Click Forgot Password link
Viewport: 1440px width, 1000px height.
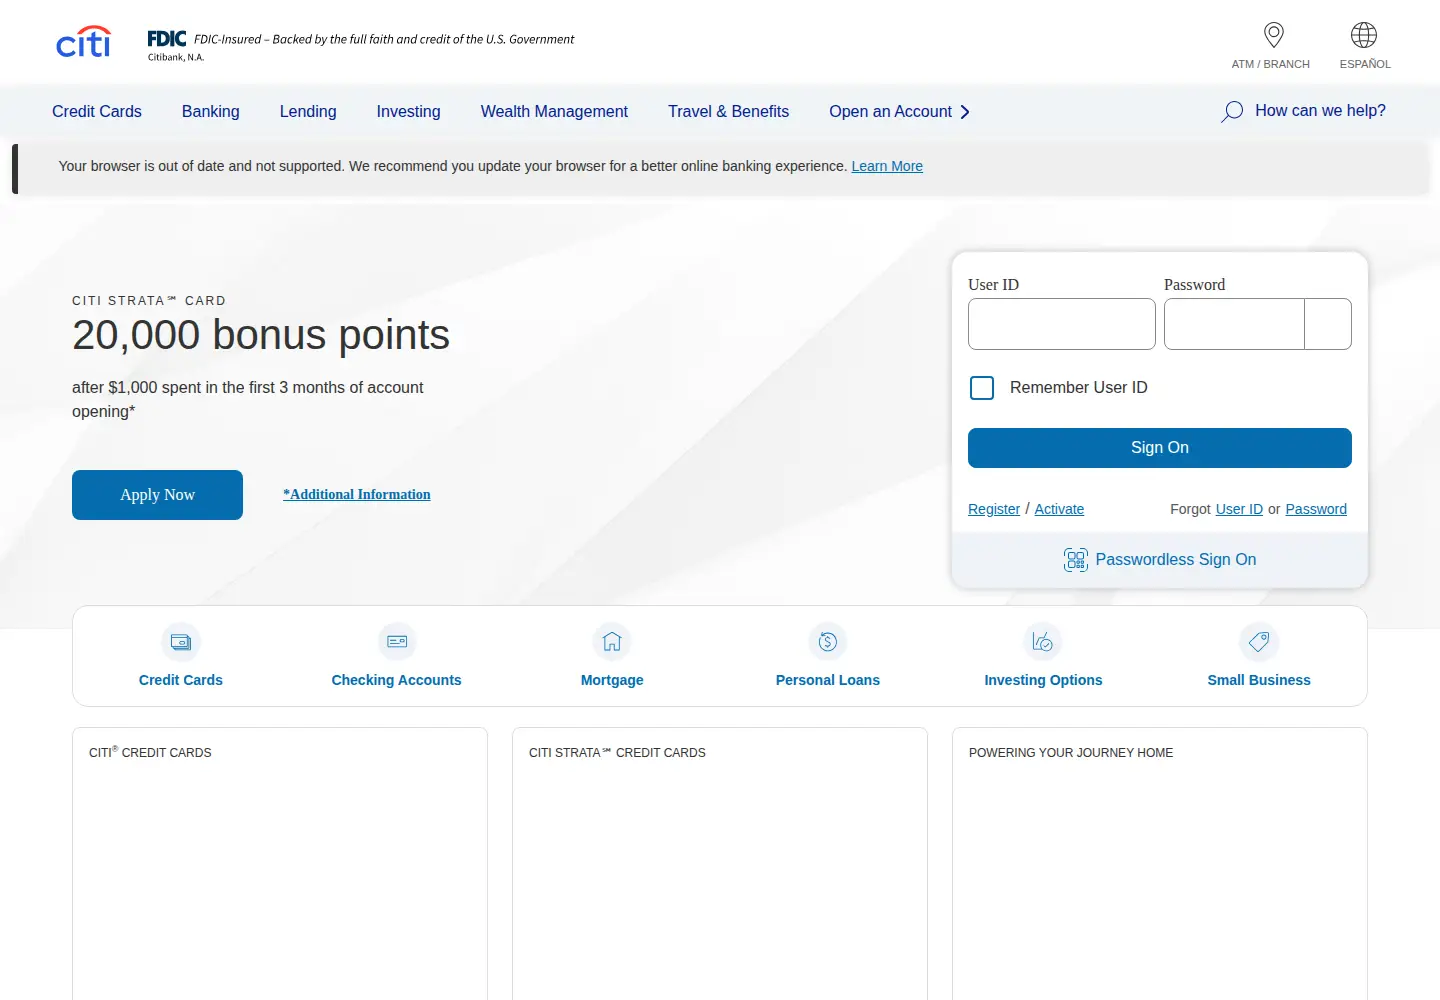(x=1316, y=509)
